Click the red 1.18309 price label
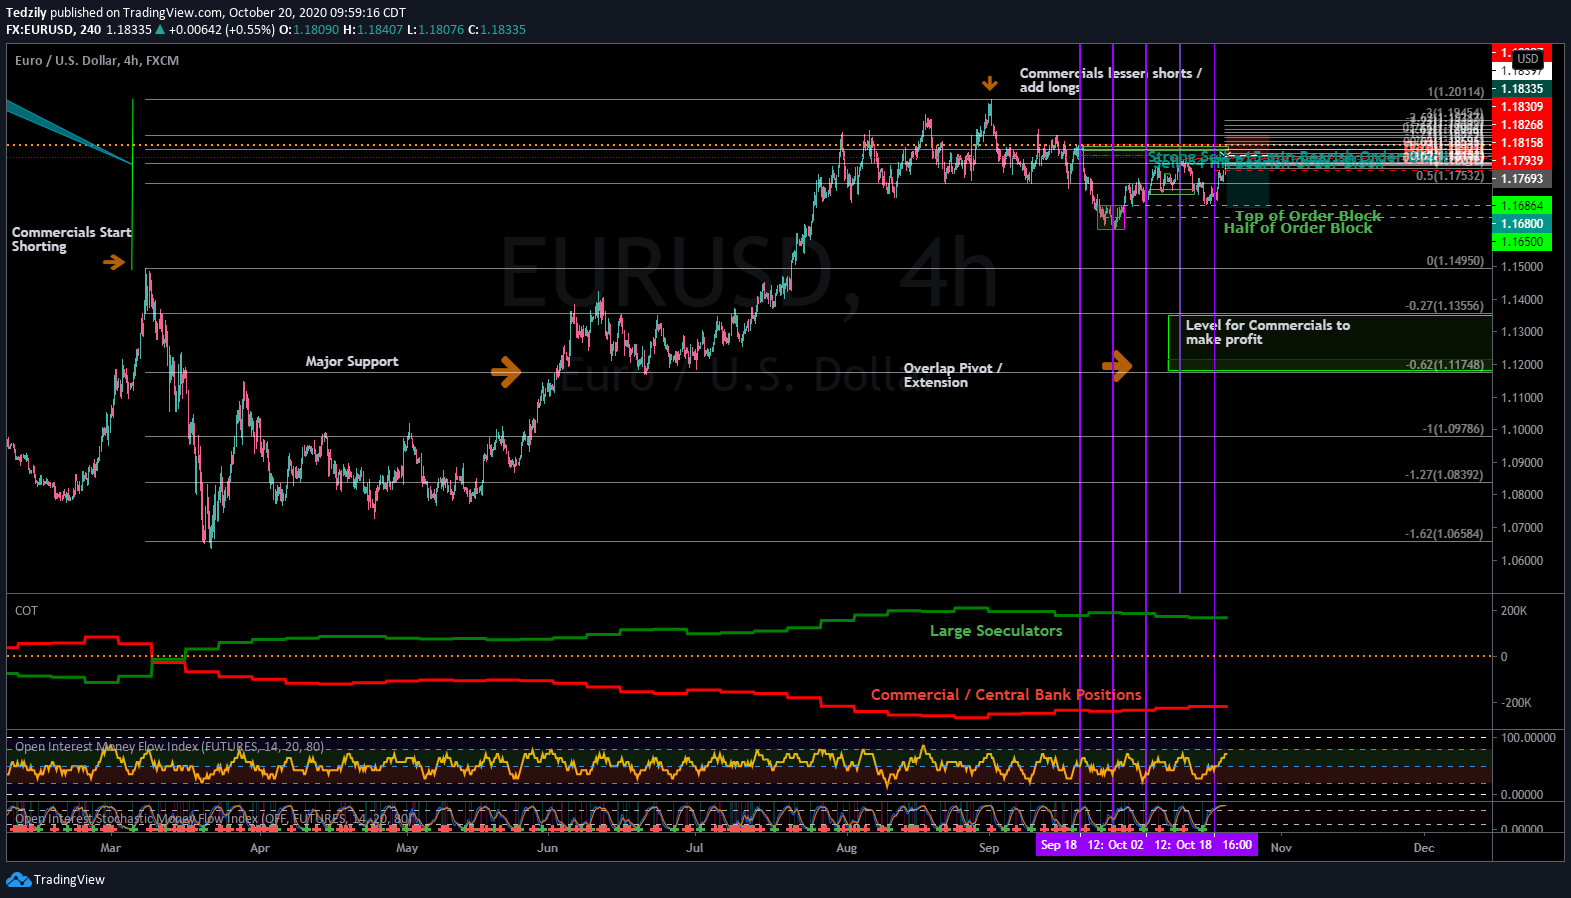The width and height of the screenshot is (1571, 898). (1522, 107)
